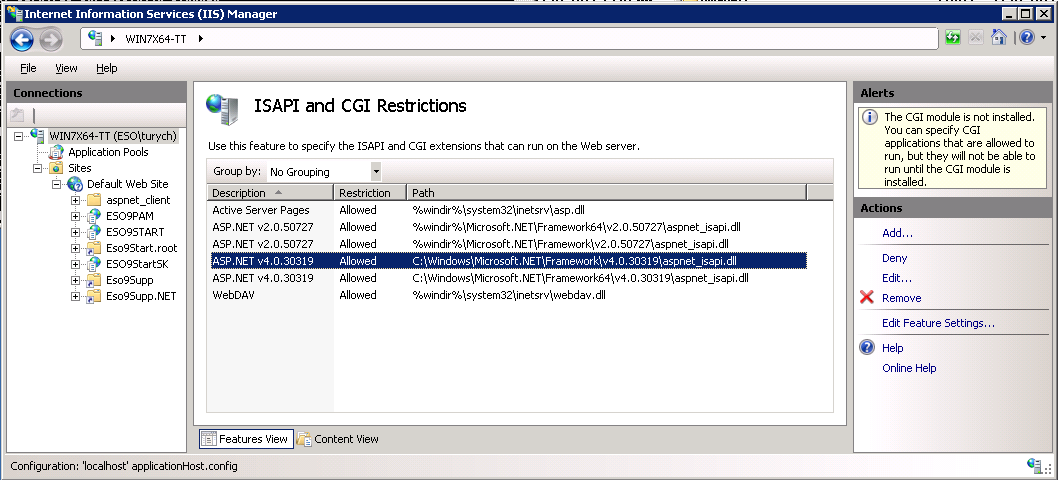
Task: Click the aspnet_client folder icon
Action: pyautogui.click(x=94, y=200)
